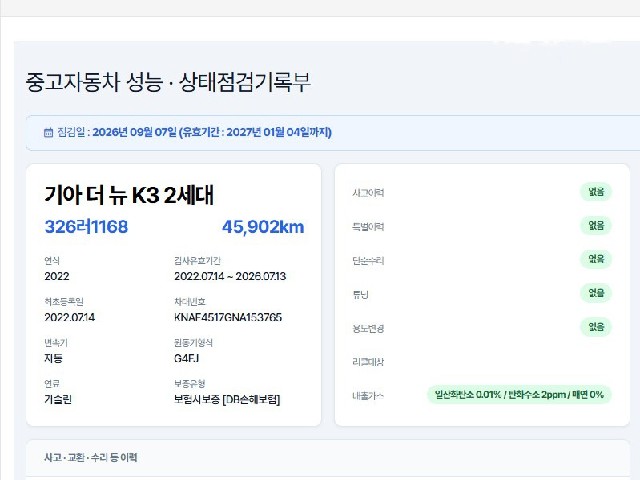Image resolution: width=640 pixels, height=480 pixels.
Task: Click the 없음 badge in the 튜닝 row
Action: [596, 293]
